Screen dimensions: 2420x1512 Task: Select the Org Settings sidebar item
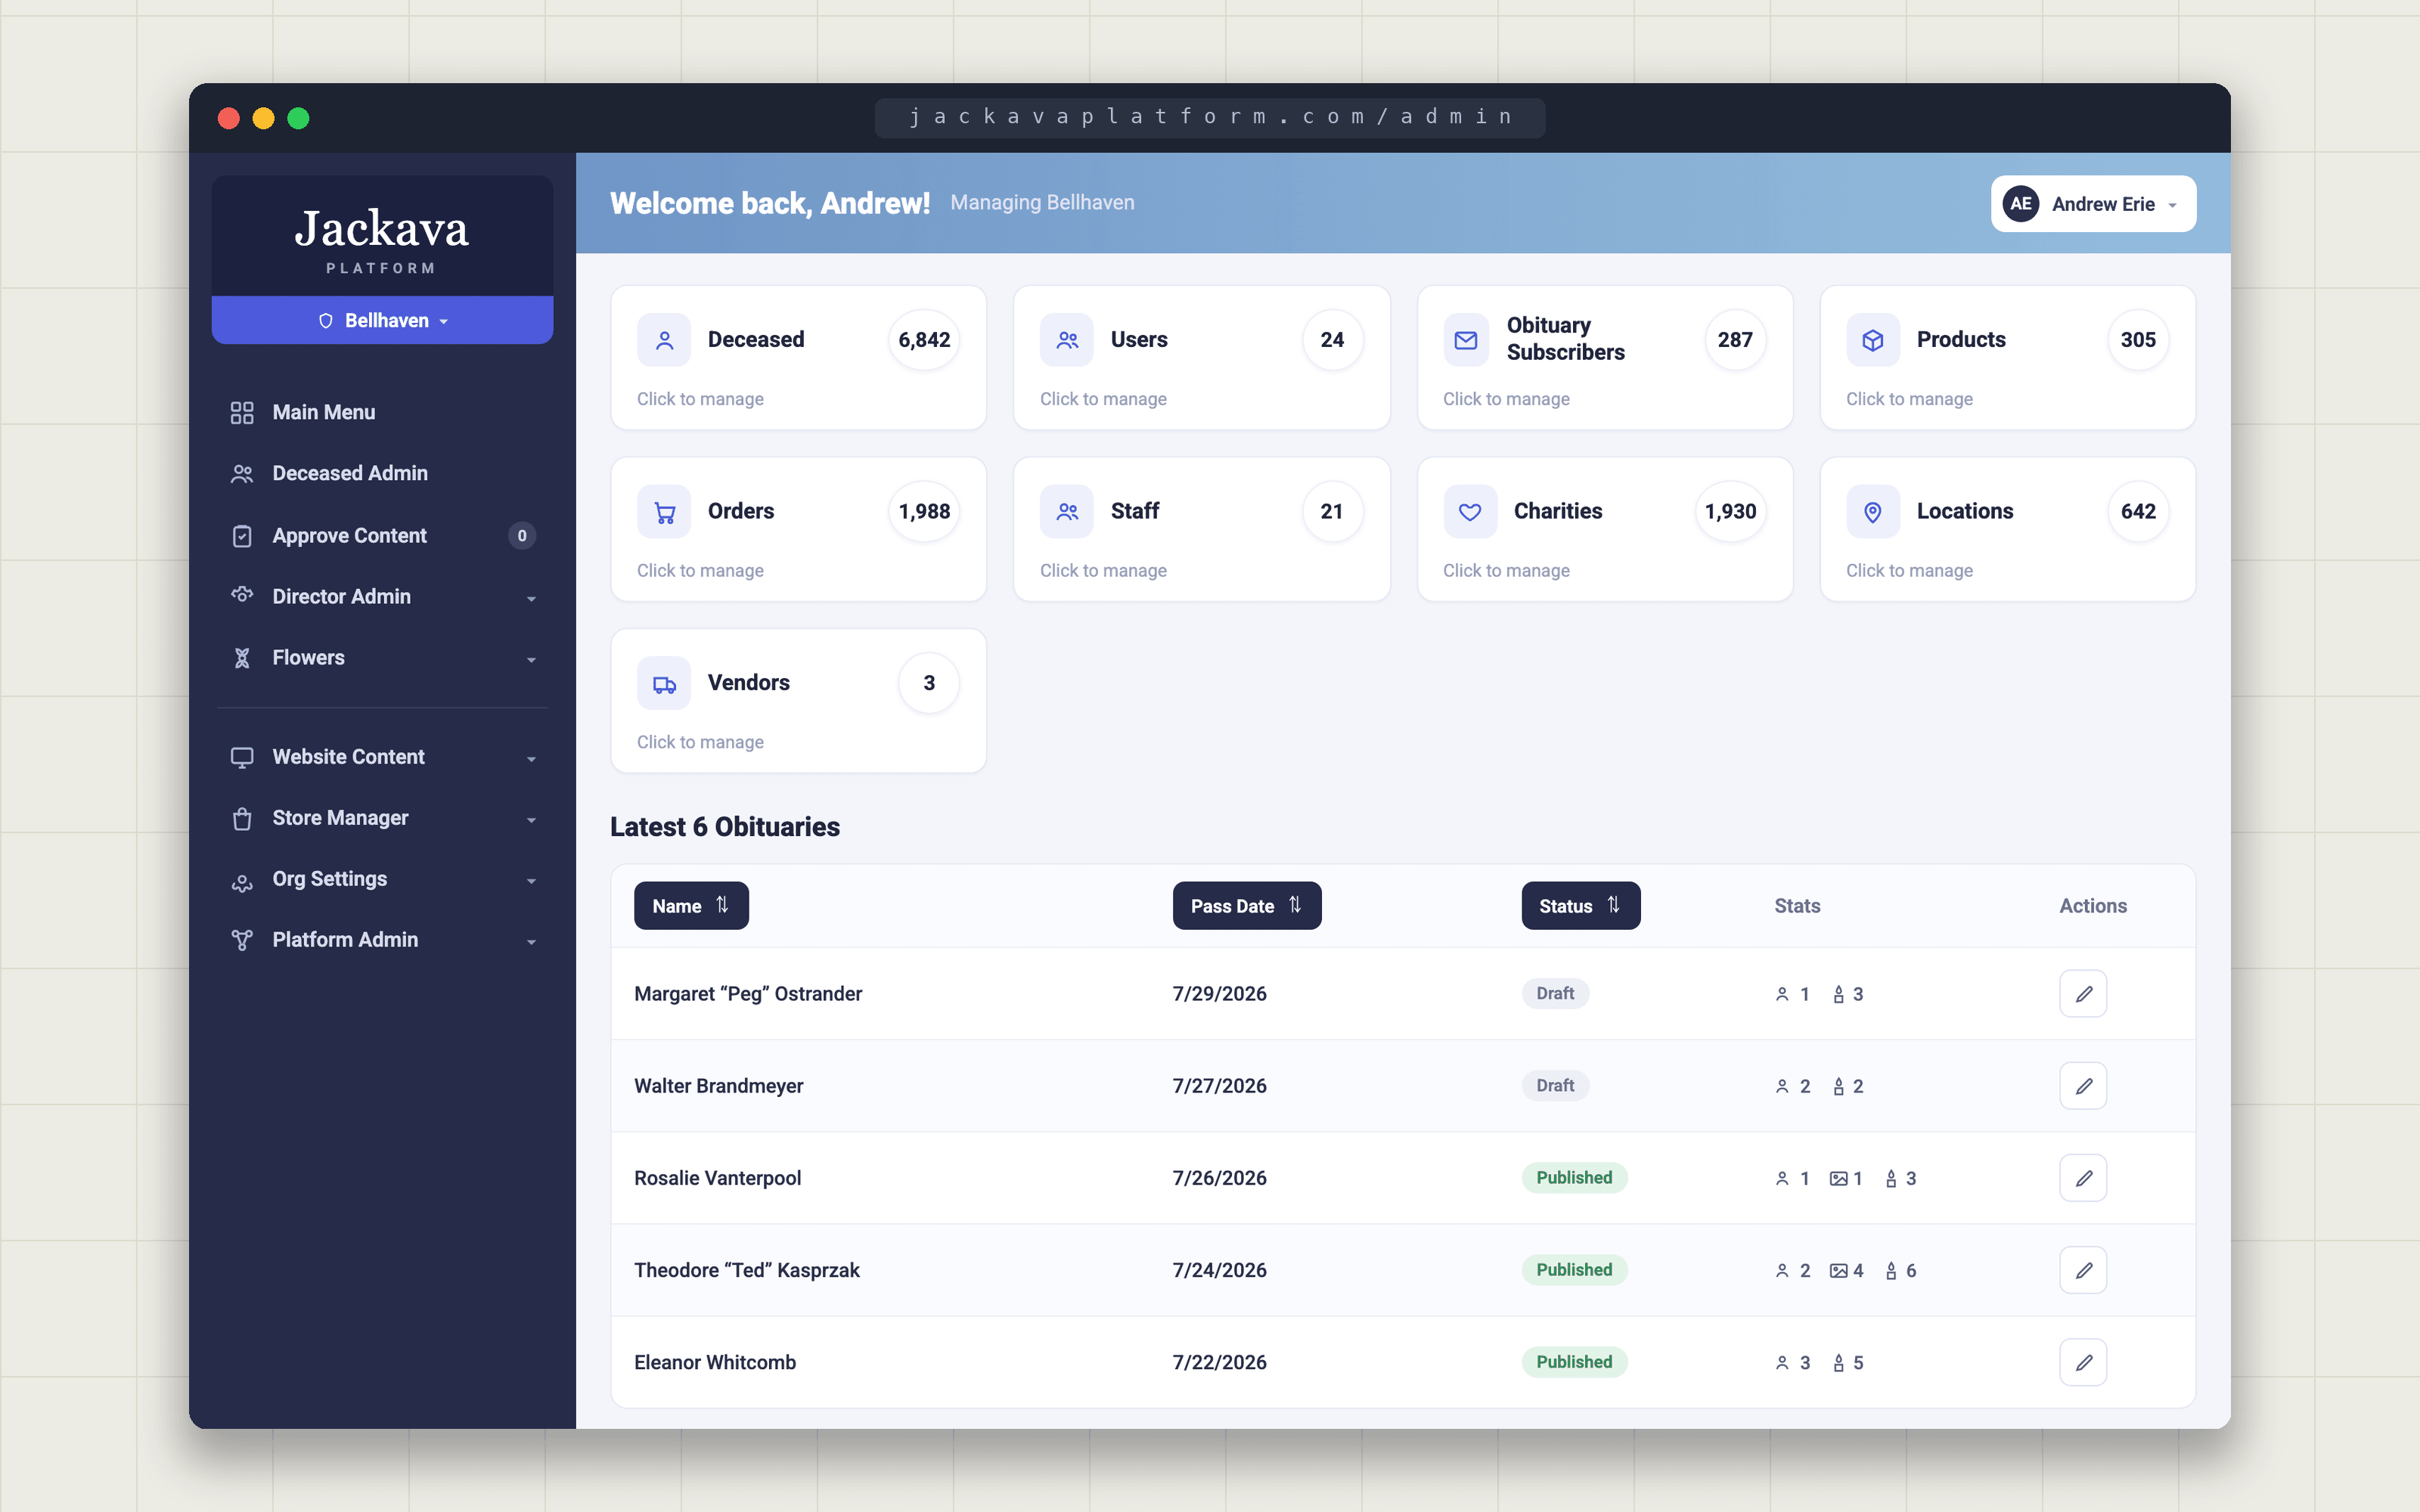(x=382, y=880)
